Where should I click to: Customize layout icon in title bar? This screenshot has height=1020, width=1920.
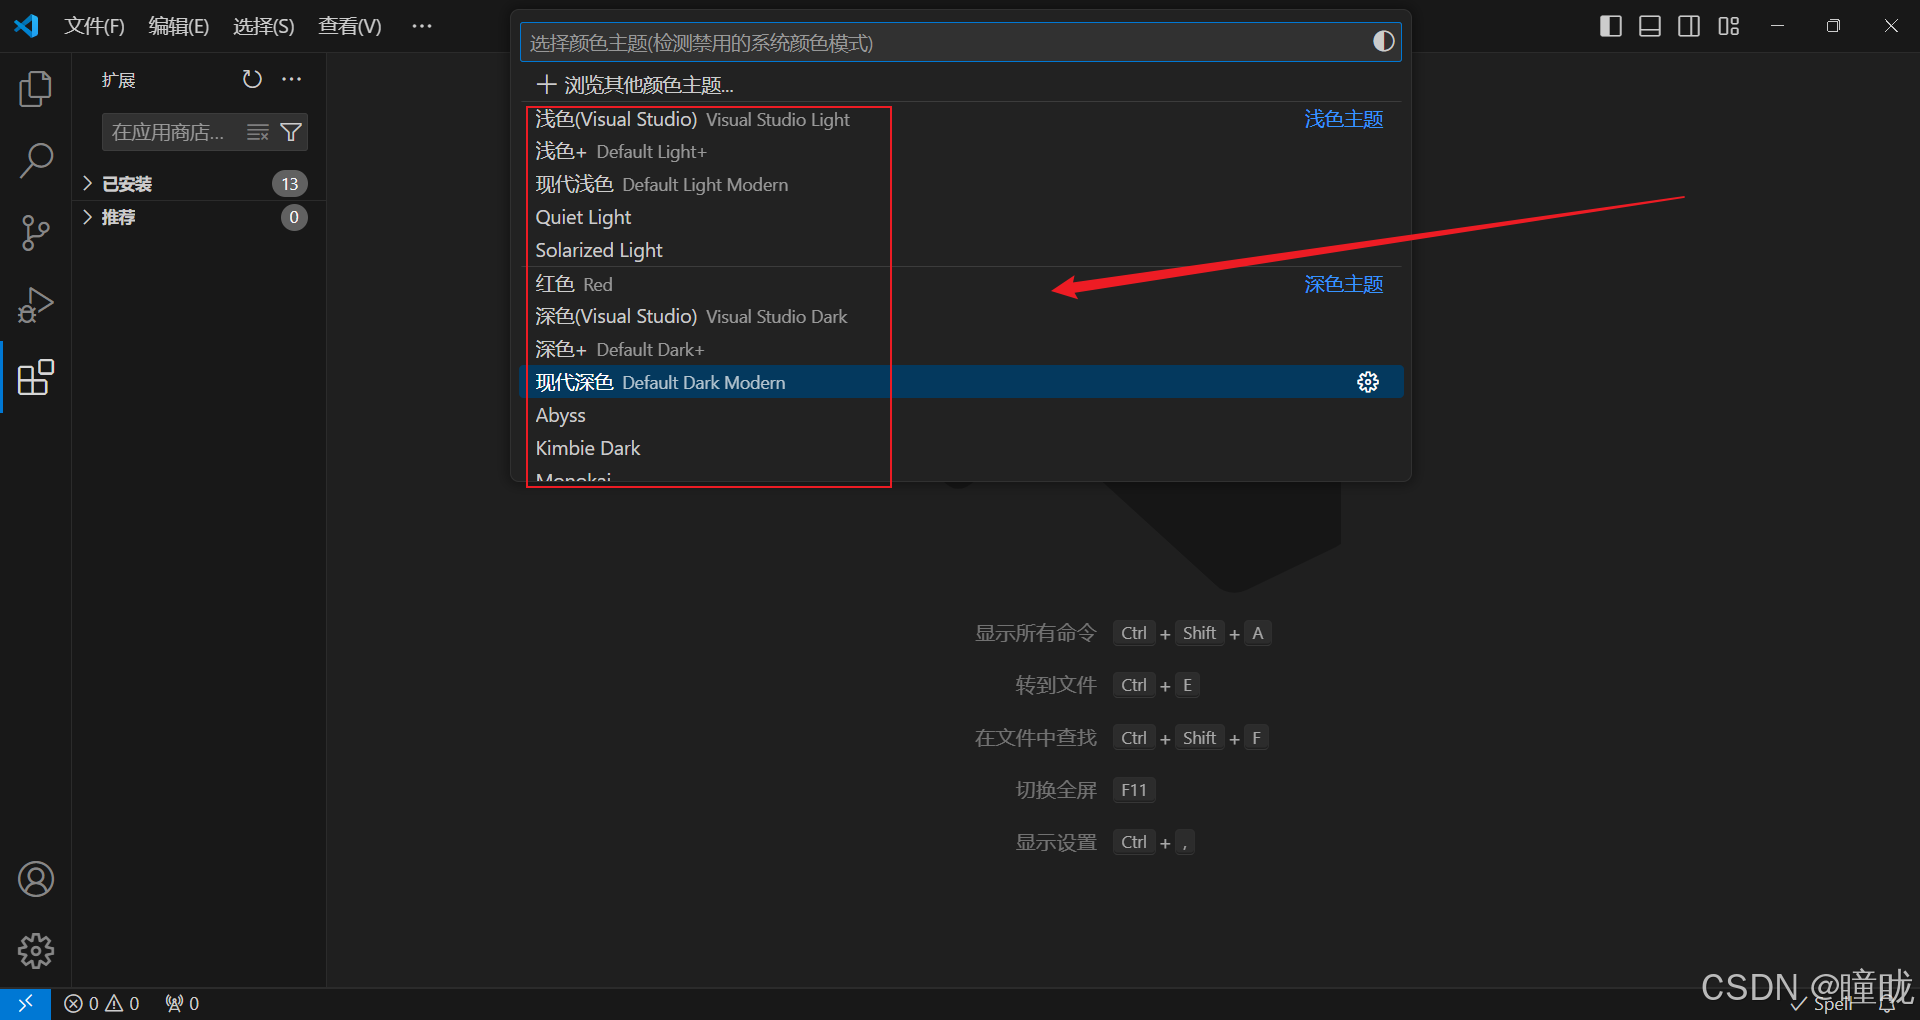(1729, 26)
